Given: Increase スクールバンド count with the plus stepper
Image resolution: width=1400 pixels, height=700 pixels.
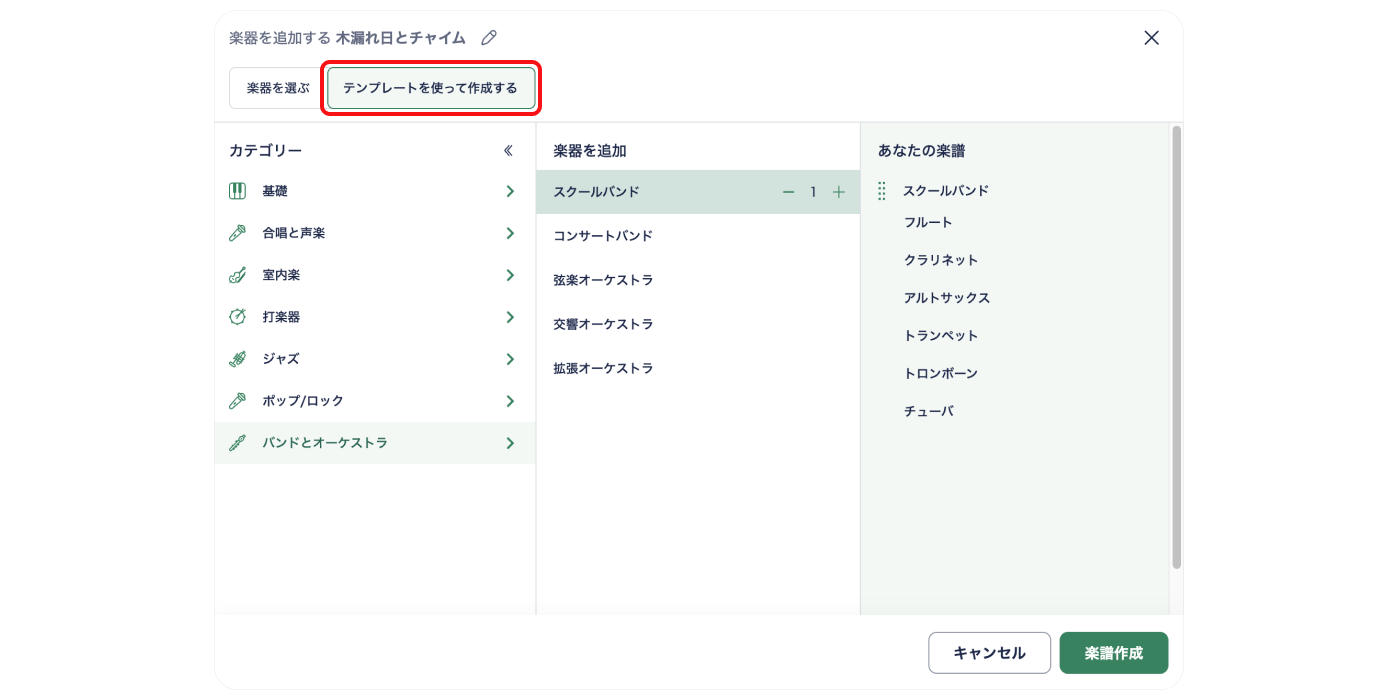Looking at the screenshot, I should point(839,191).
